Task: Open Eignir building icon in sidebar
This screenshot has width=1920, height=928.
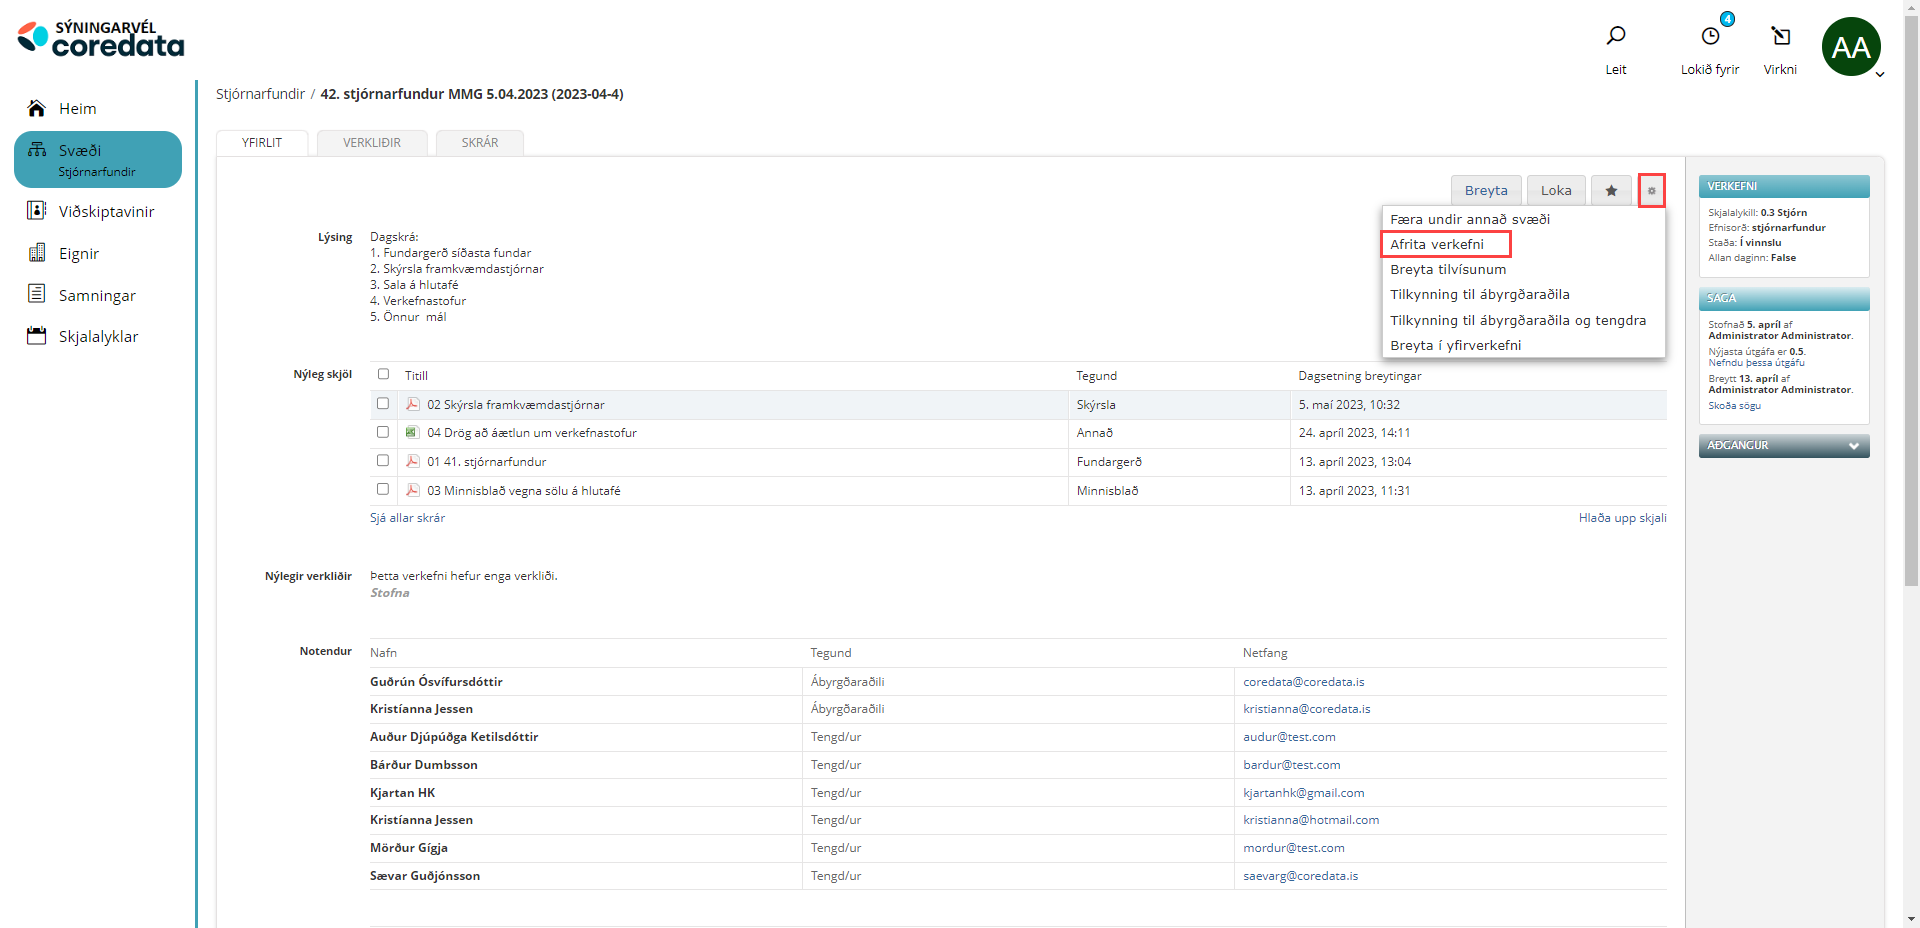Action: pyautogui.click(x=37, y=253)
